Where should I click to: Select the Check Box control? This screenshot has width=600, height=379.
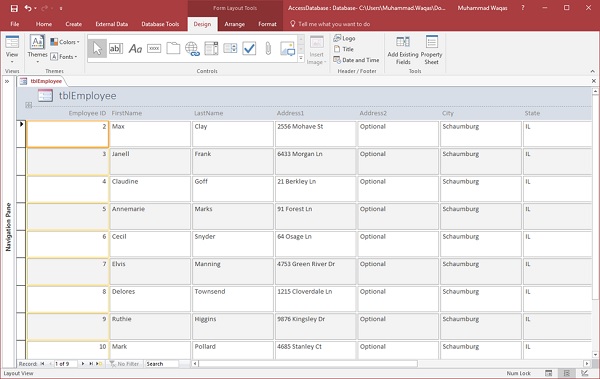[x=249, y=49]
